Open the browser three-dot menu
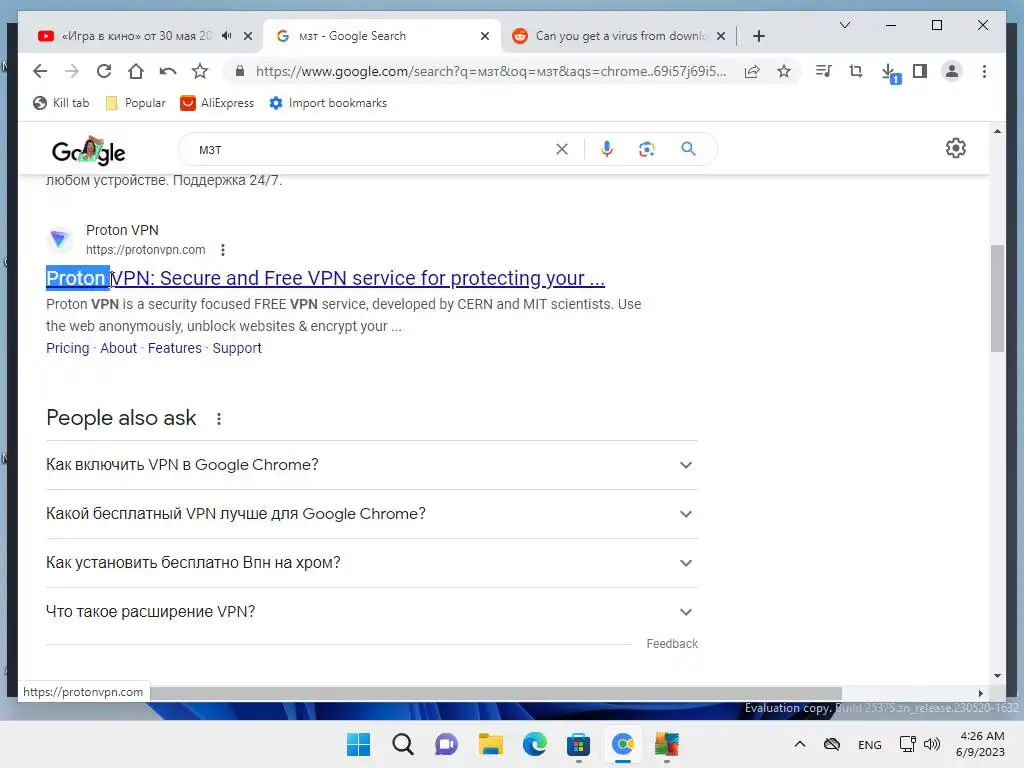1024x768 pixels. click(x=984, y=71)
